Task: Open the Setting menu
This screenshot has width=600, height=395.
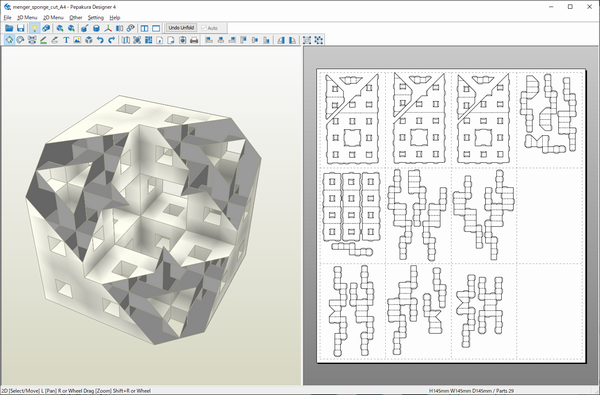Action: point(96,18)
